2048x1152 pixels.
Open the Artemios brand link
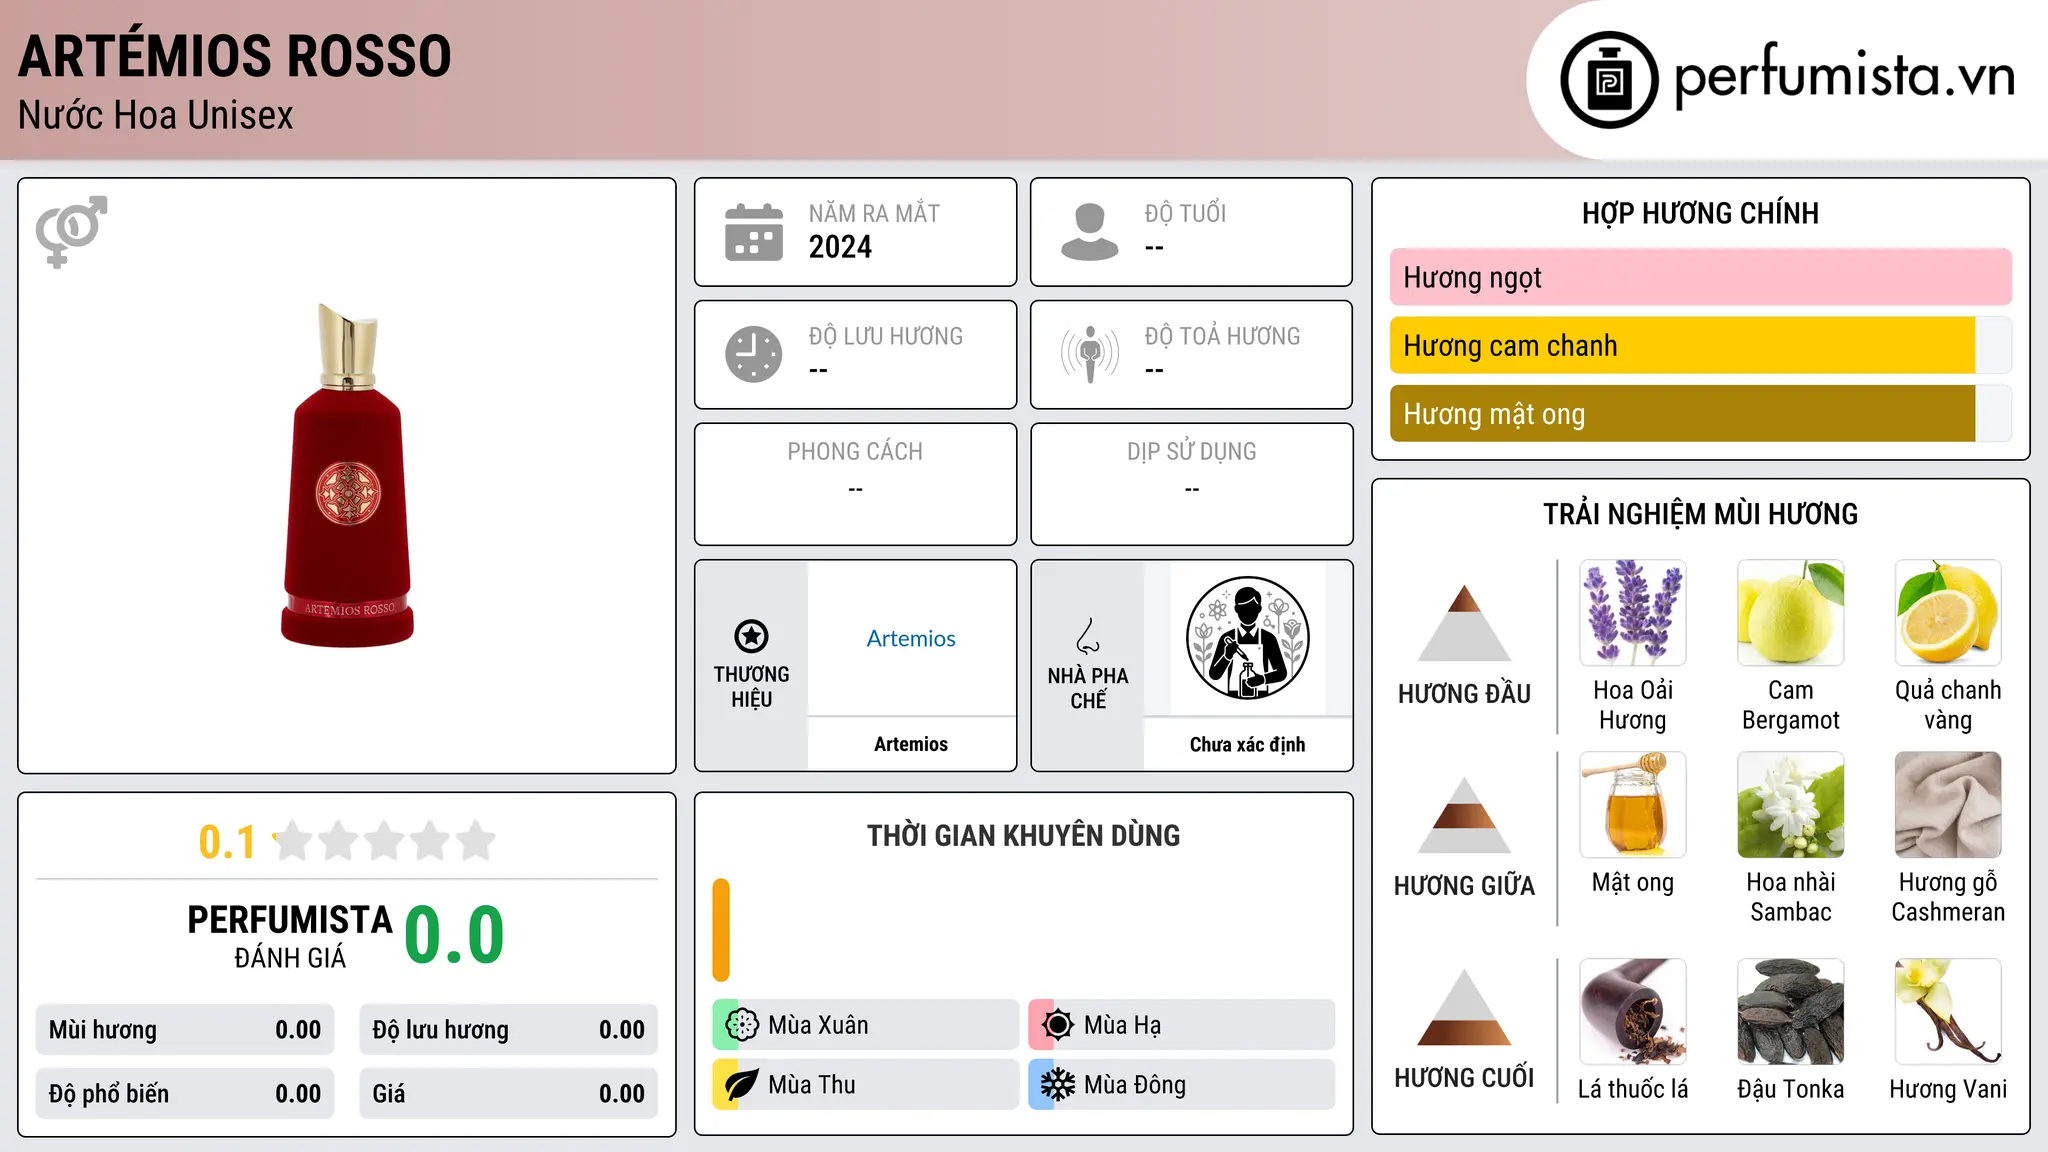(911, 638)
